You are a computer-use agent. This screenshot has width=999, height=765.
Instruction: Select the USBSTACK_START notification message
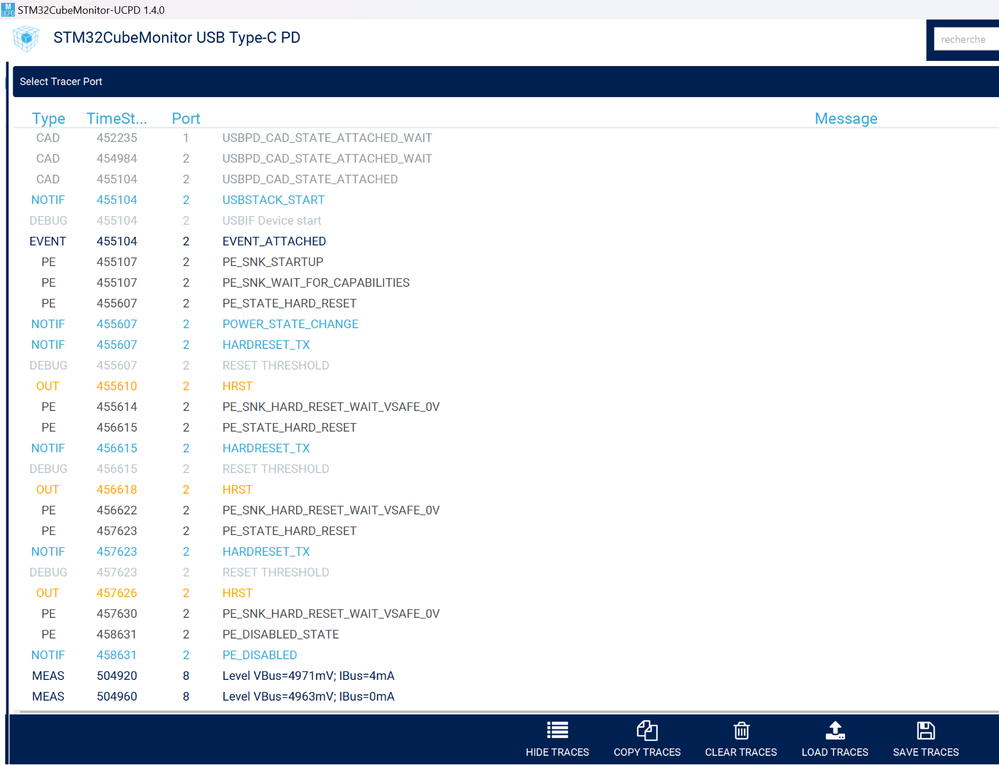pos(273,200)
